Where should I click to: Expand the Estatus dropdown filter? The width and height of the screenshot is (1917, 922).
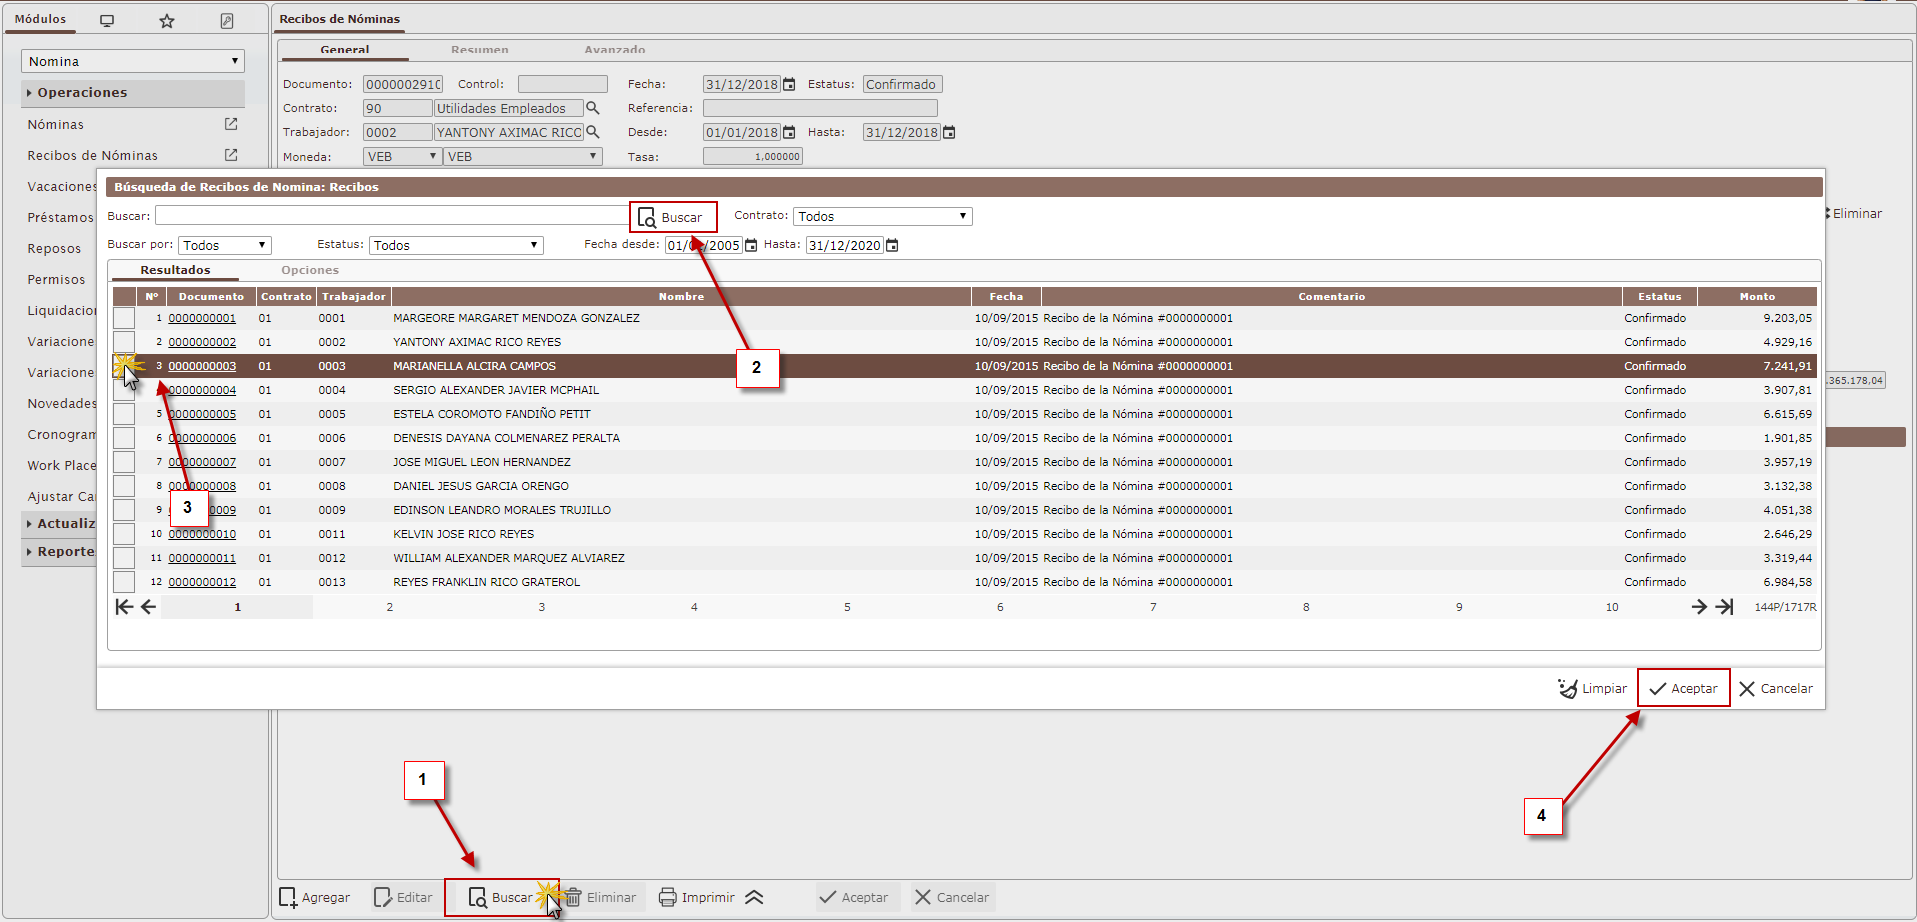(456, 246)
